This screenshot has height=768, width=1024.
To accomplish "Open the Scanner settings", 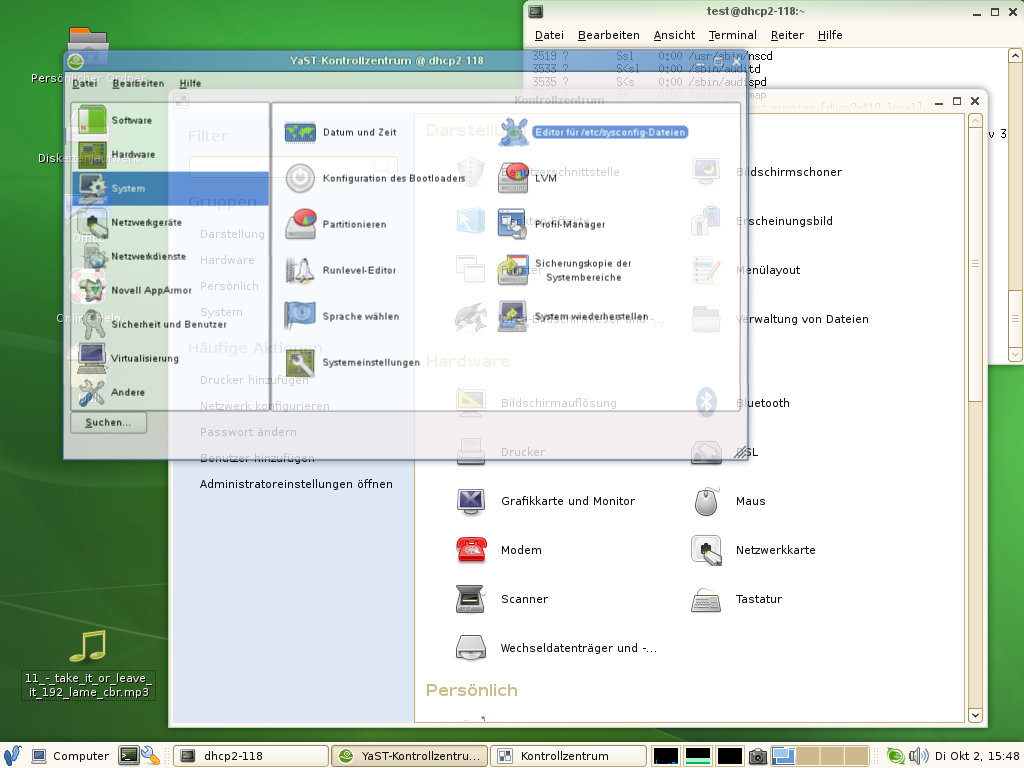I will point(524,599).
